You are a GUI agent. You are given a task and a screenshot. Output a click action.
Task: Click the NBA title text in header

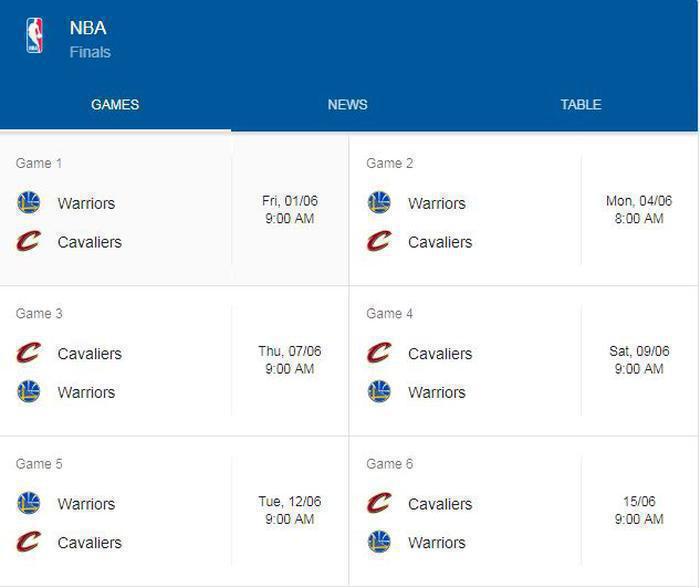coord(88,28)
